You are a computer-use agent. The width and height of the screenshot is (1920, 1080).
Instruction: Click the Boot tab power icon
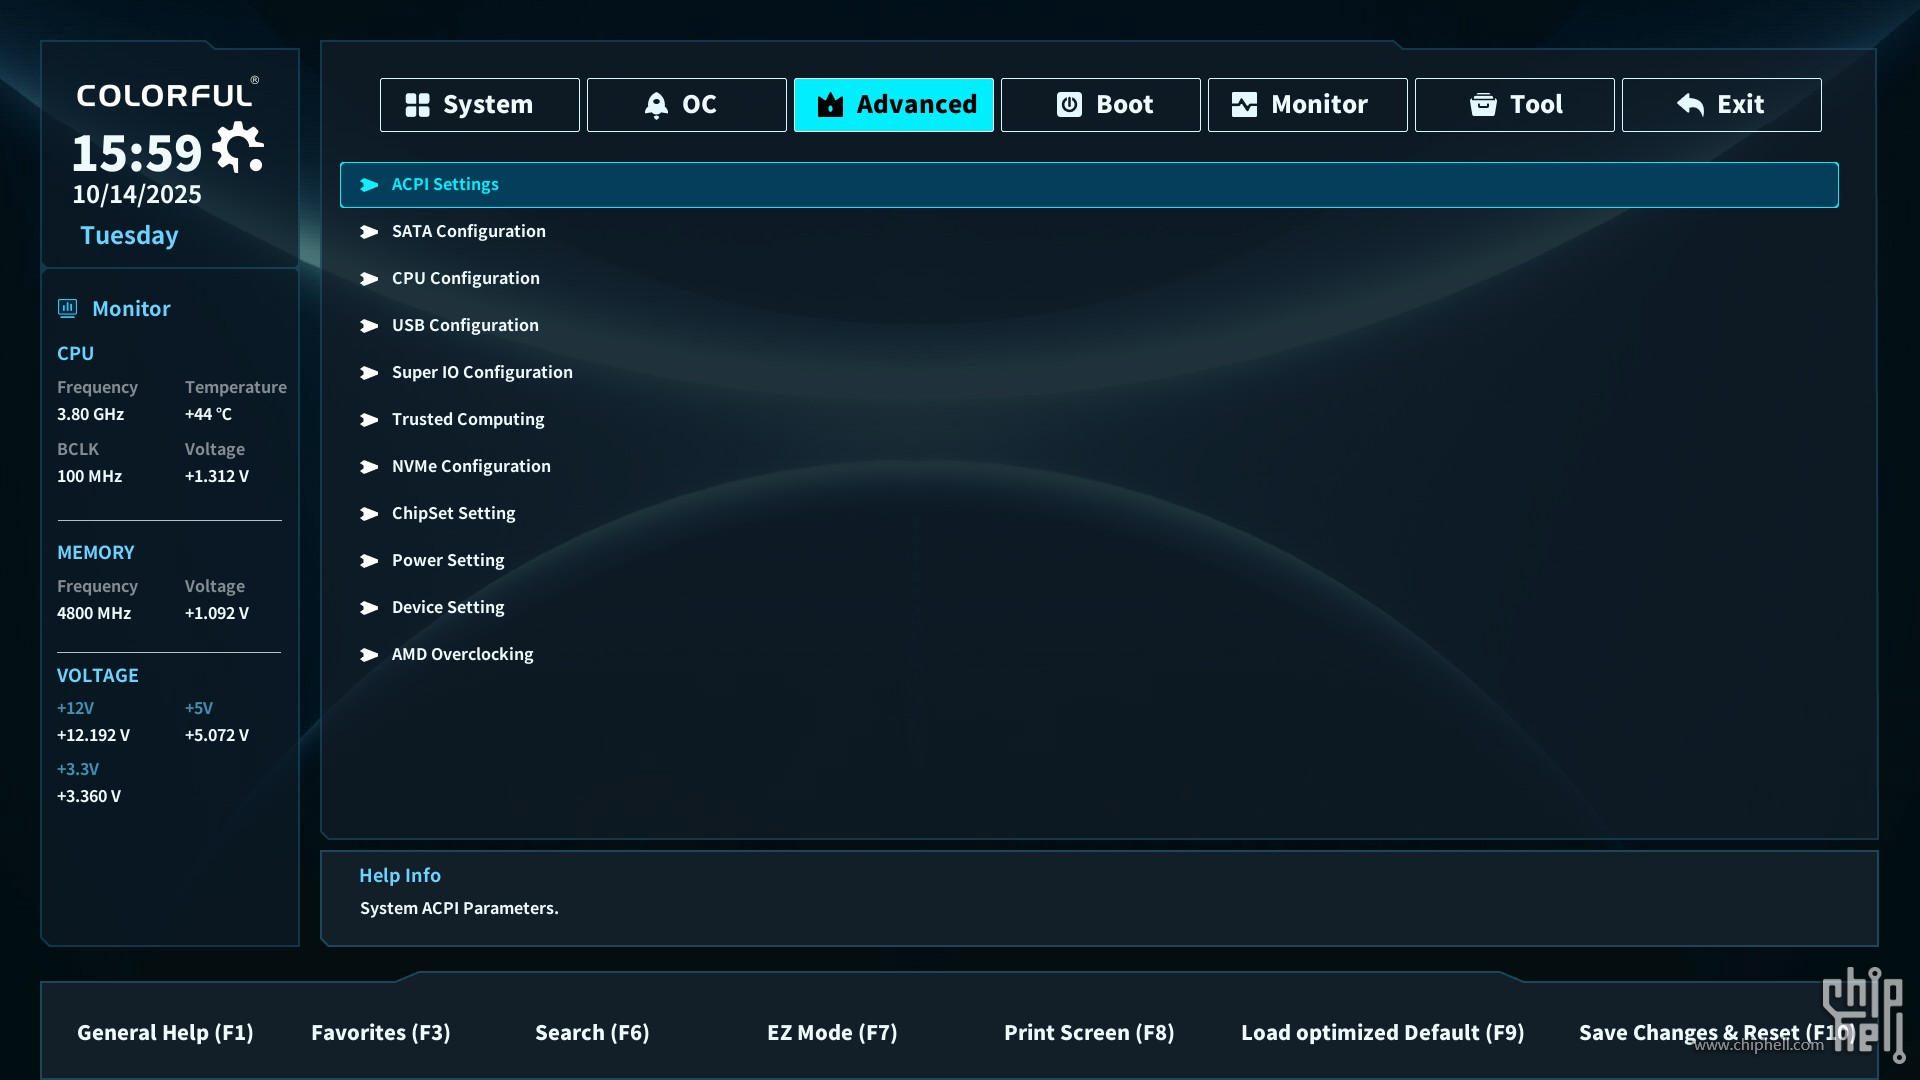pos(1069,105)
